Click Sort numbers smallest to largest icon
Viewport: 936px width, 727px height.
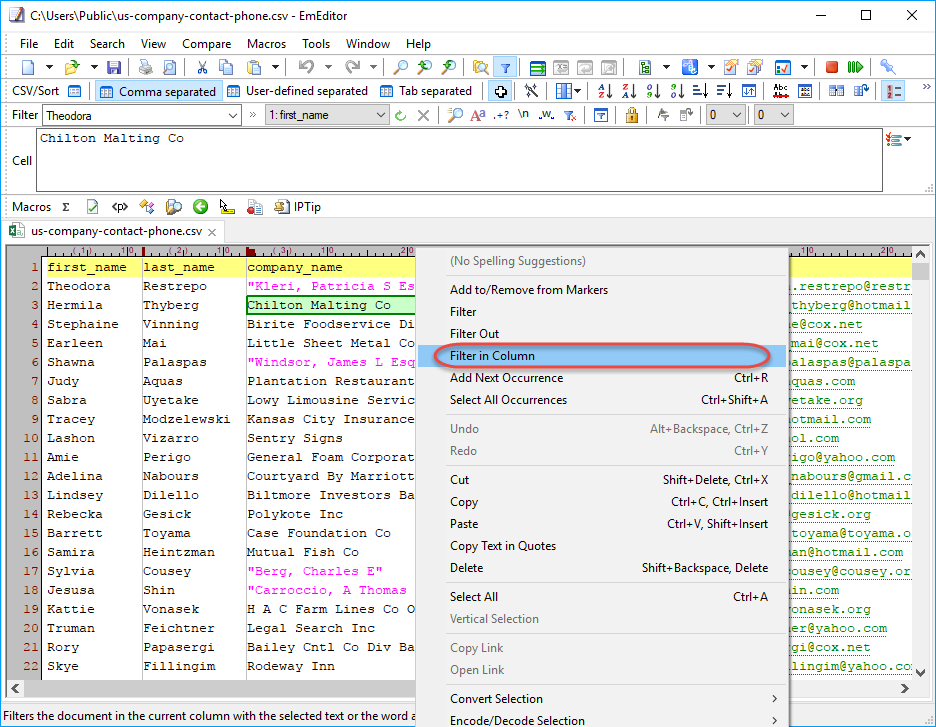point(653,91)
